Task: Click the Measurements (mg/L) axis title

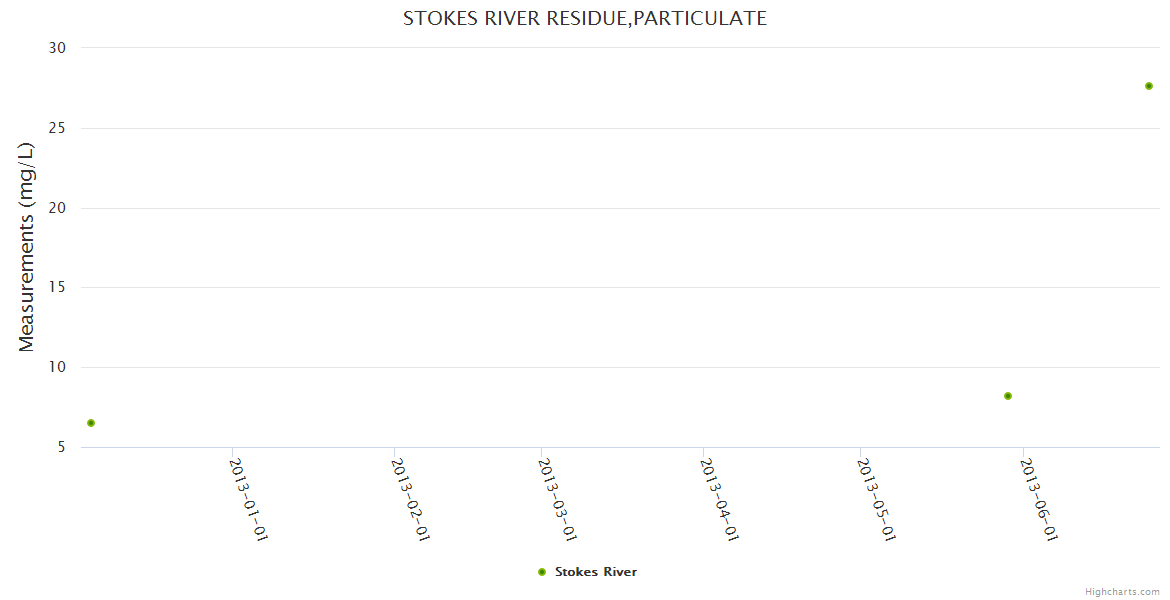Action: pos(27,247)
